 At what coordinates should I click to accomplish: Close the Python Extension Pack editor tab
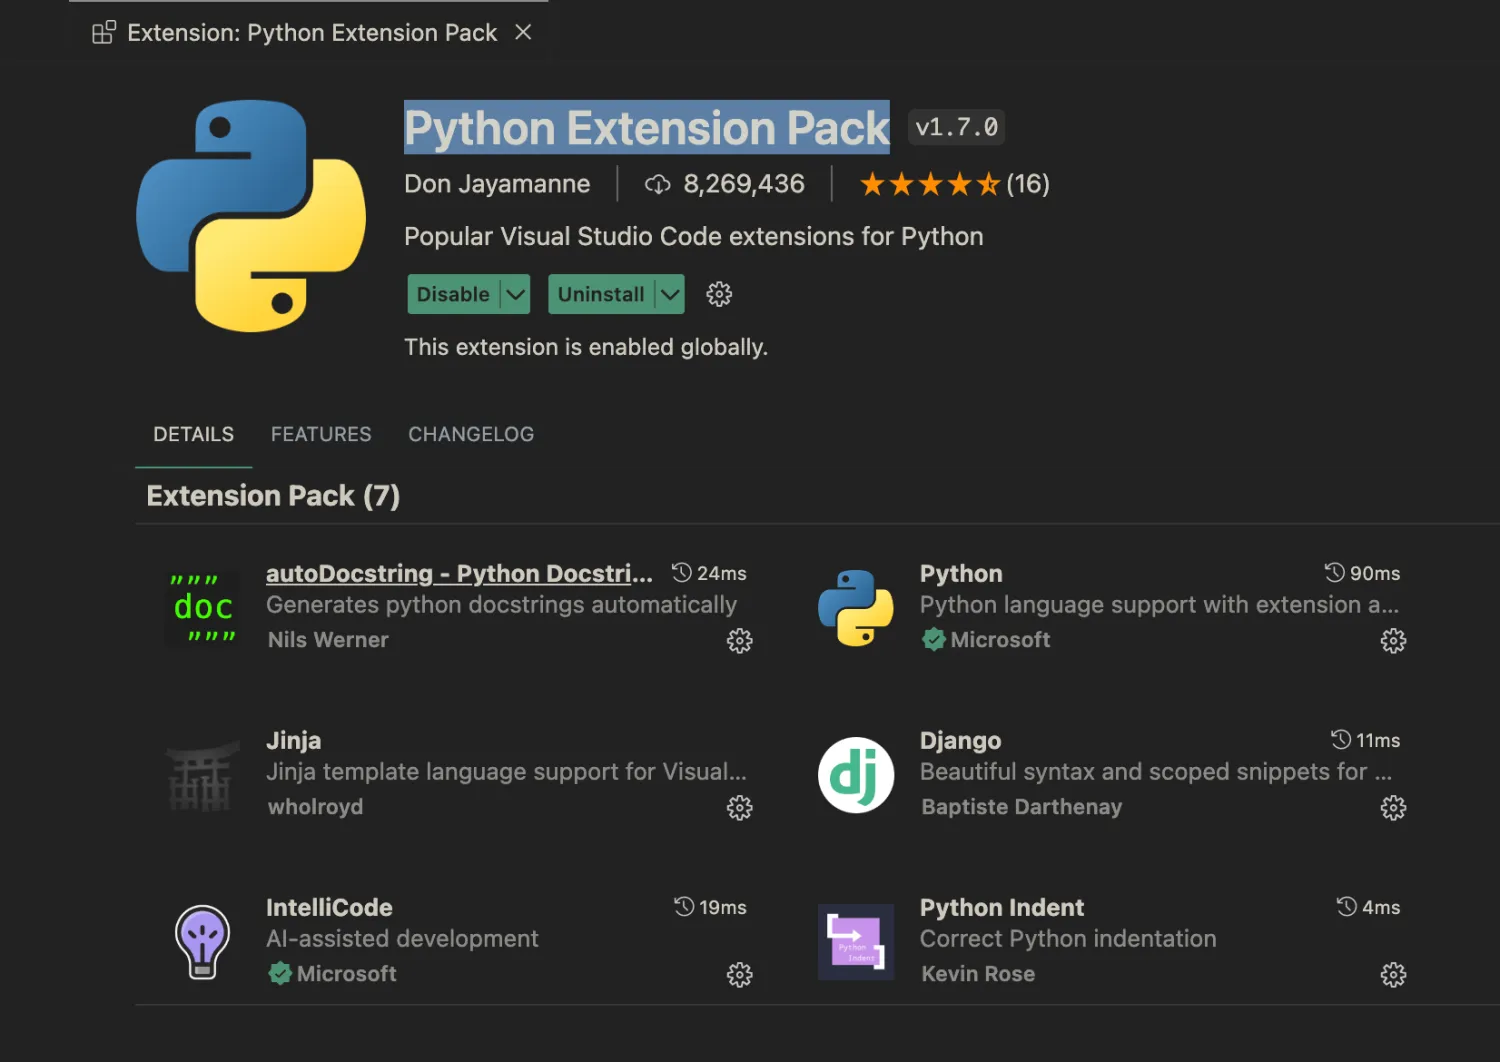523,33
